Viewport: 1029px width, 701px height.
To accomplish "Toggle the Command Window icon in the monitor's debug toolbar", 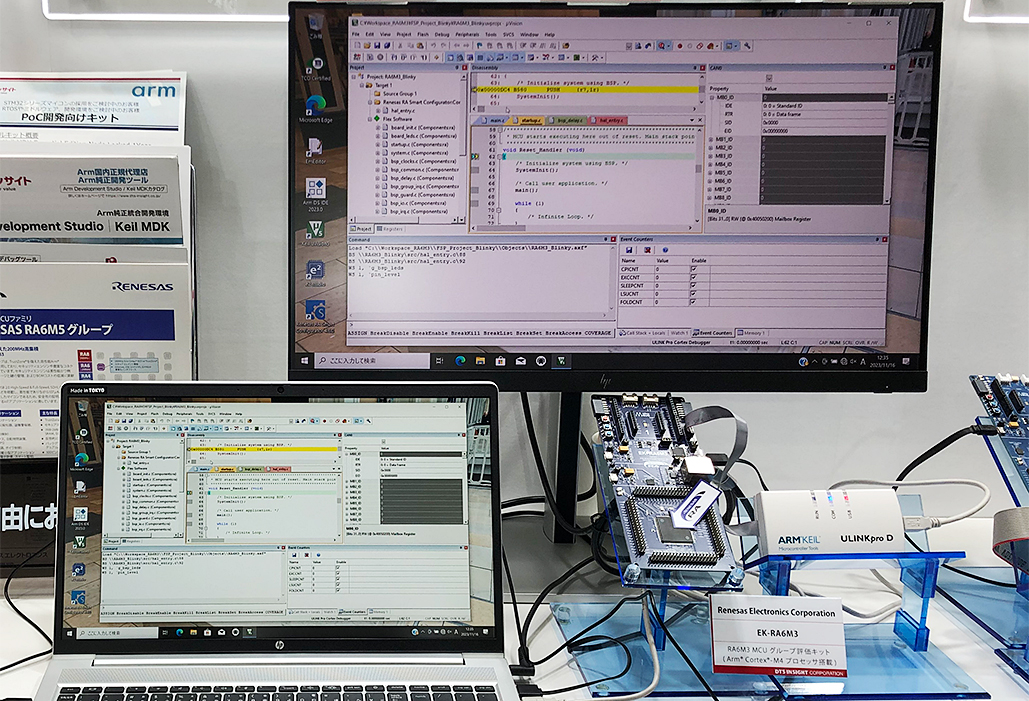I will tap(451, 58).
